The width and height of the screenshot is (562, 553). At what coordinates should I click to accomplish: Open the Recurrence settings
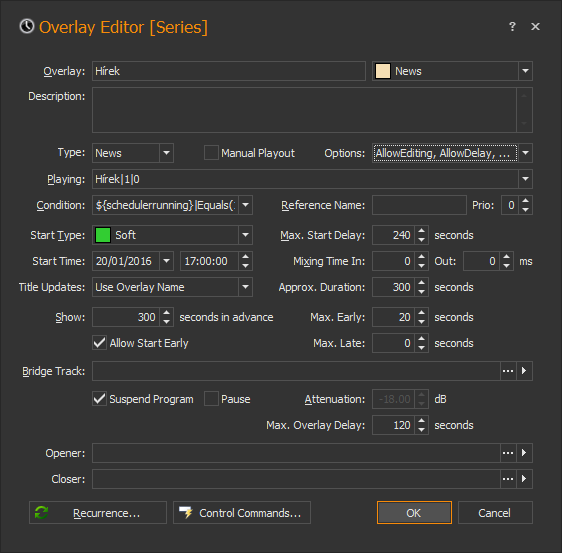pos(98,513)
